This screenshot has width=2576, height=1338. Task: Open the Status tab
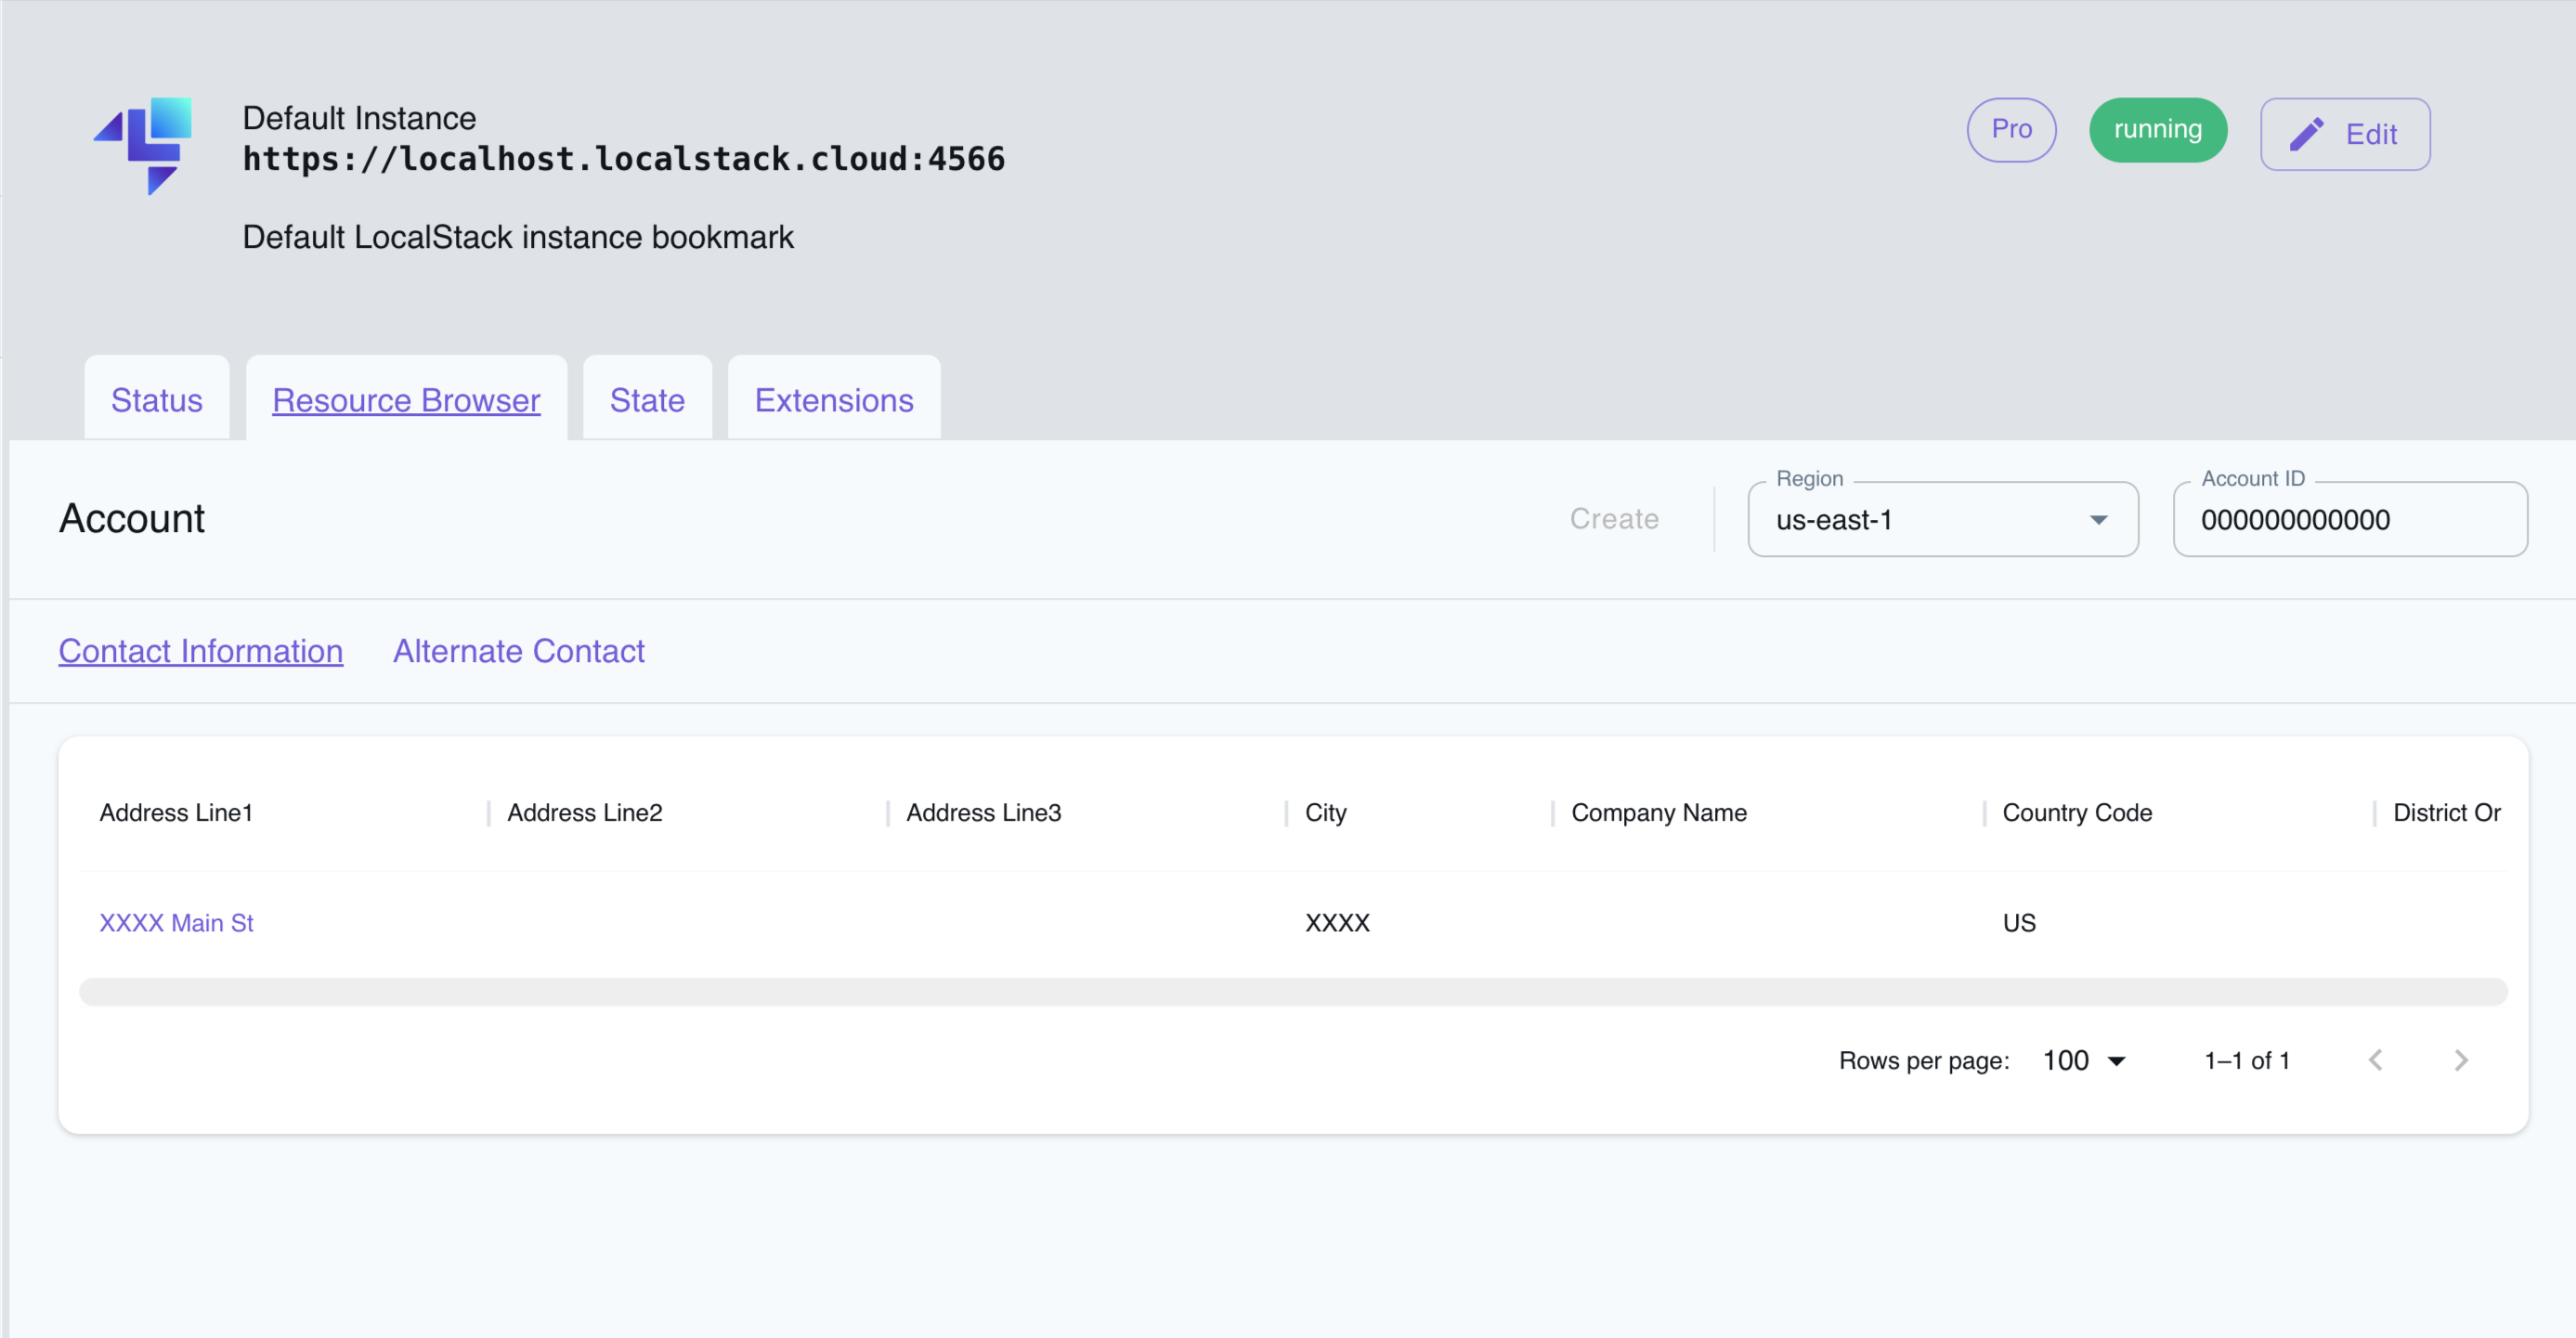click(x=156, y=400)
